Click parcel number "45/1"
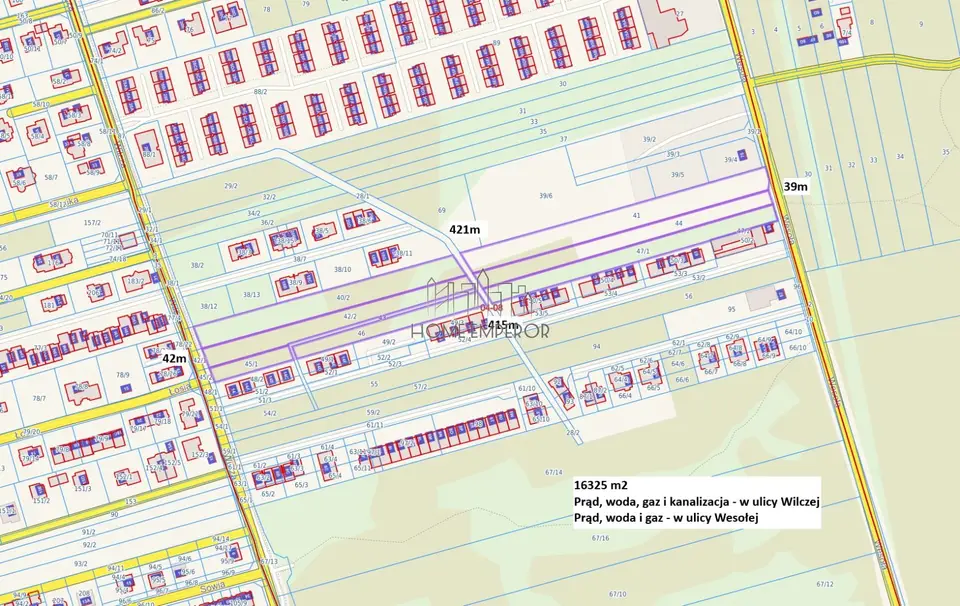This screenshot has height=606, width=960. click(251, 364)
